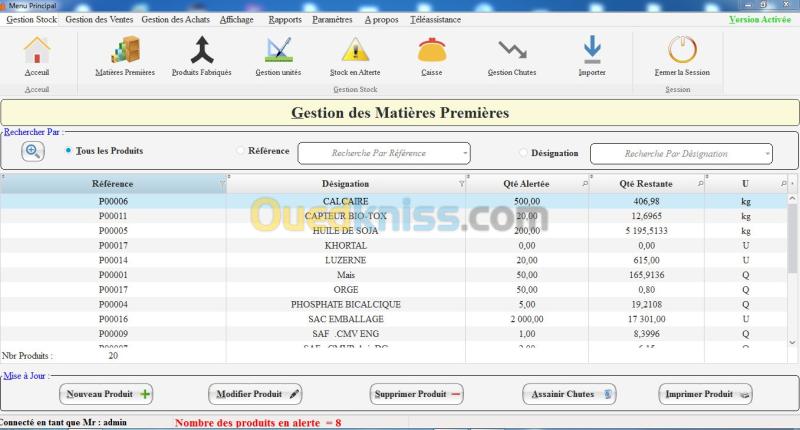The image size is (800, 430).
Task: Select the ORGE row
Action: click(x=394, y=290)
